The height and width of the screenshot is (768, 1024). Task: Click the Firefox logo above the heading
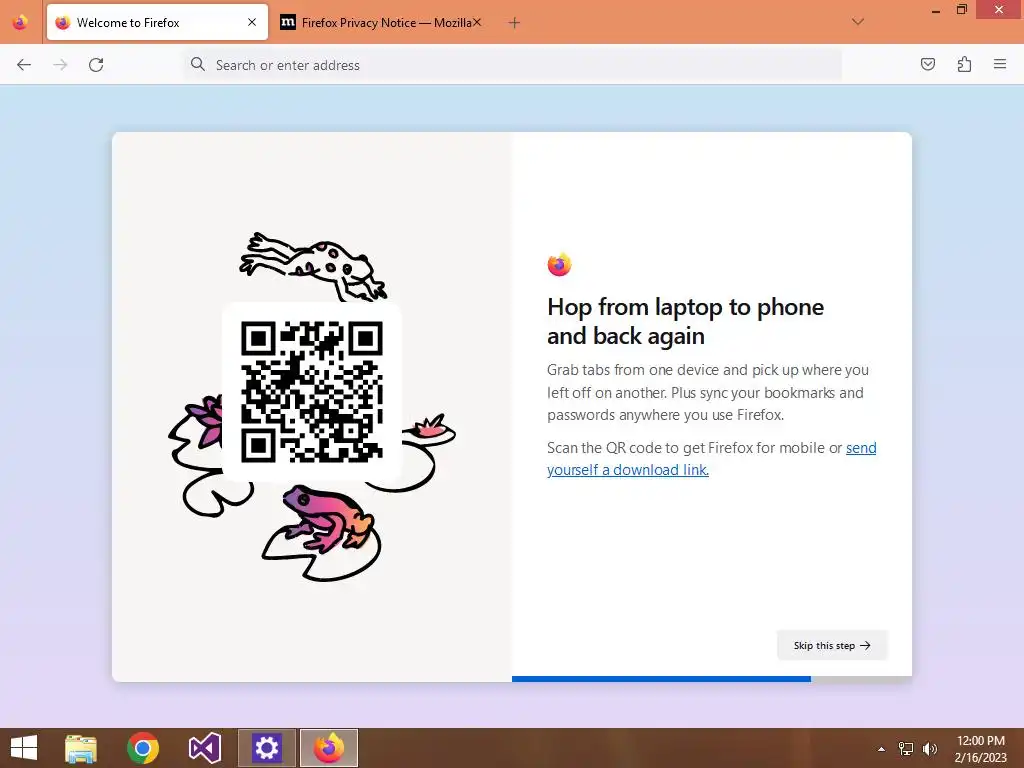coord(559,264)
